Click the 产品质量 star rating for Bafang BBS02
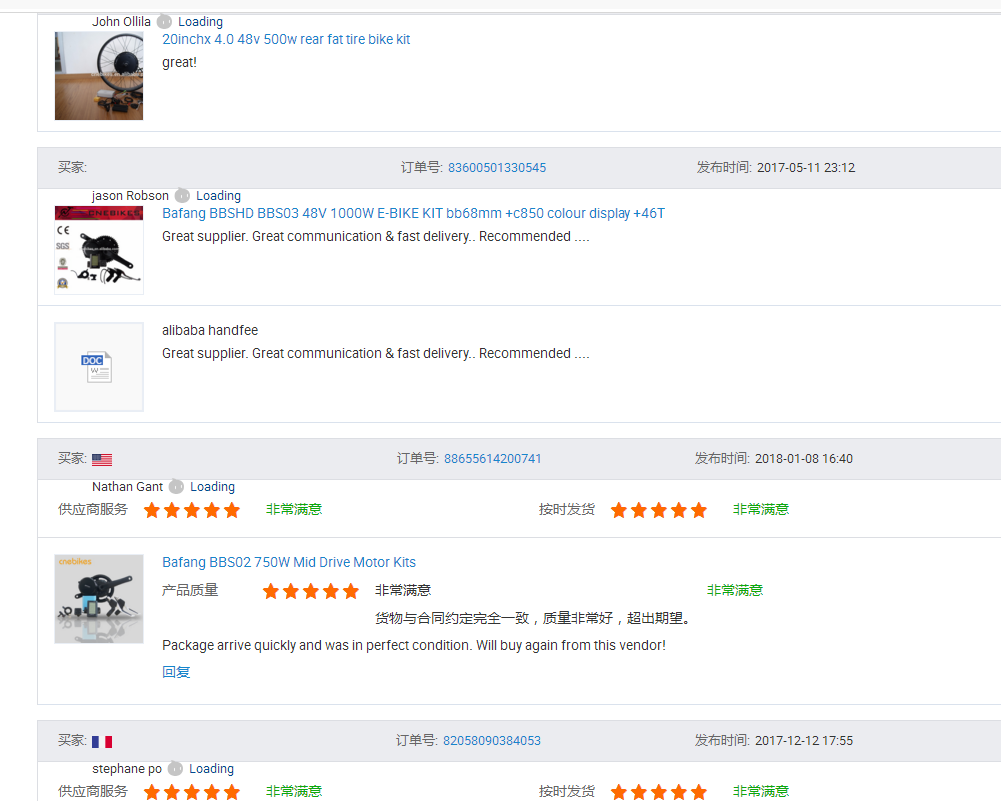 click(311, 591)
